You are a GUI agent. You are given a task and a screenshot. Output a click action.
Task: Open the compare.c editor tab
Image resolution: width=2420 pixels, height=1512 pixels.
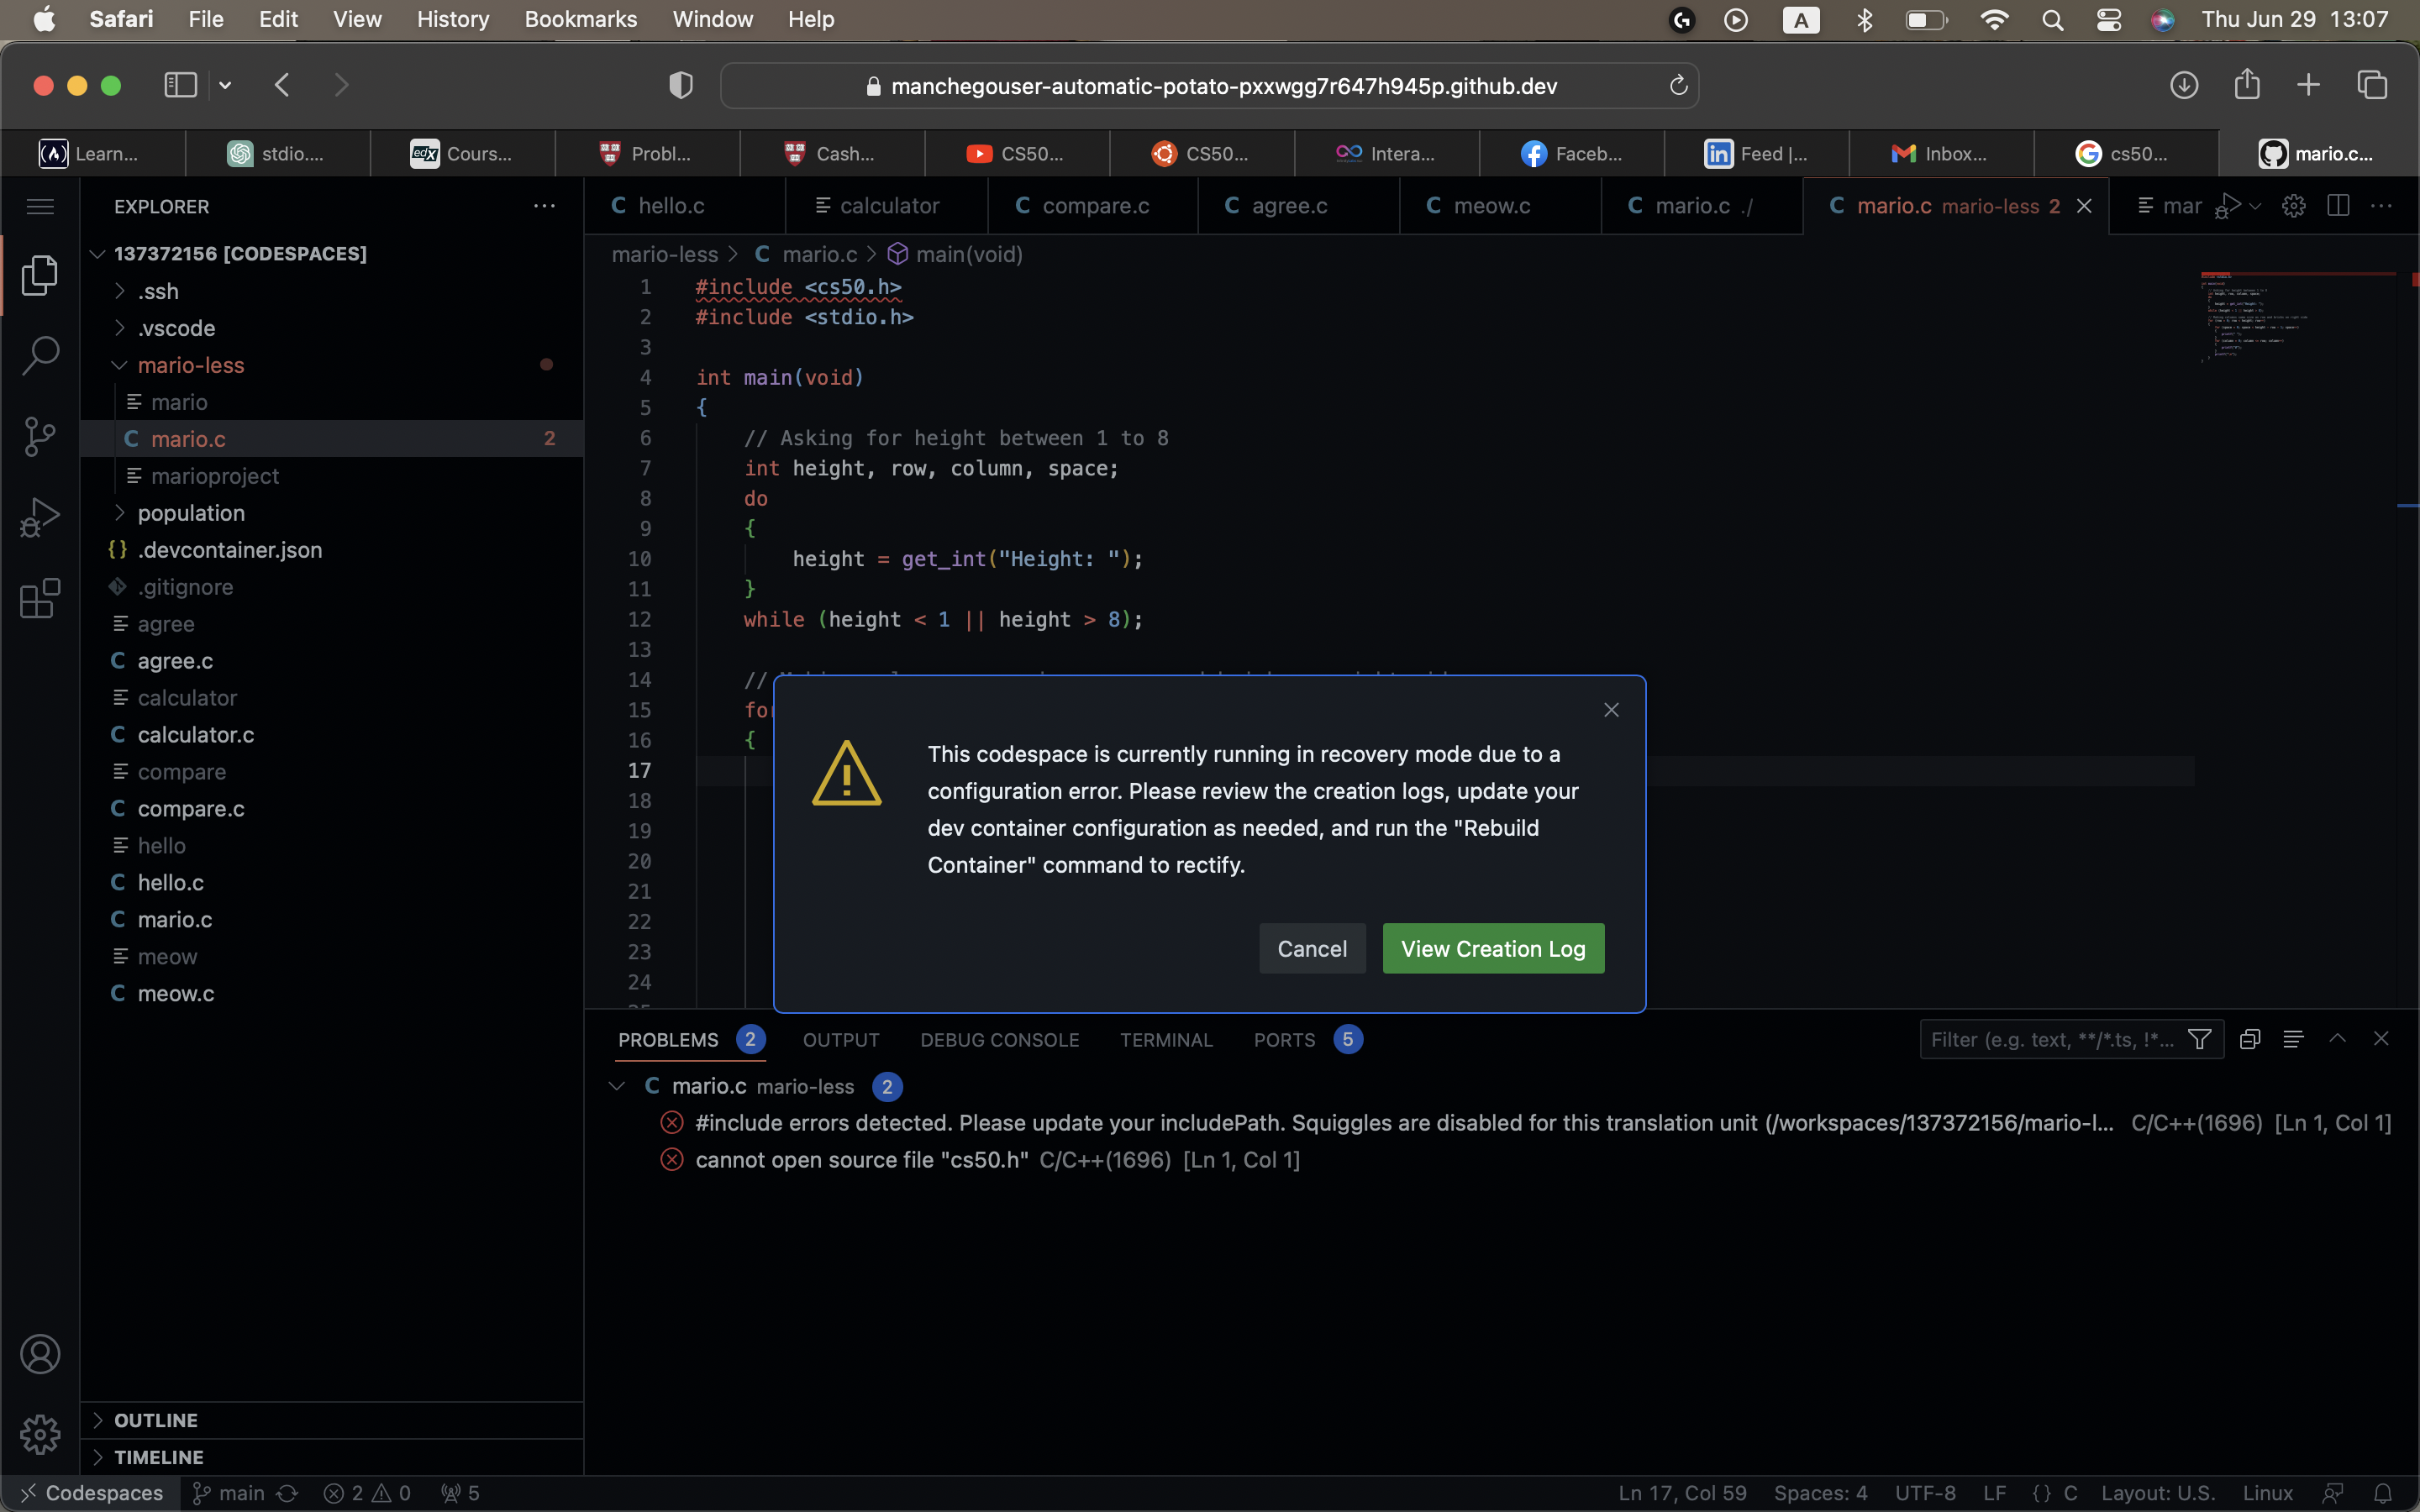click(1094, 206)
